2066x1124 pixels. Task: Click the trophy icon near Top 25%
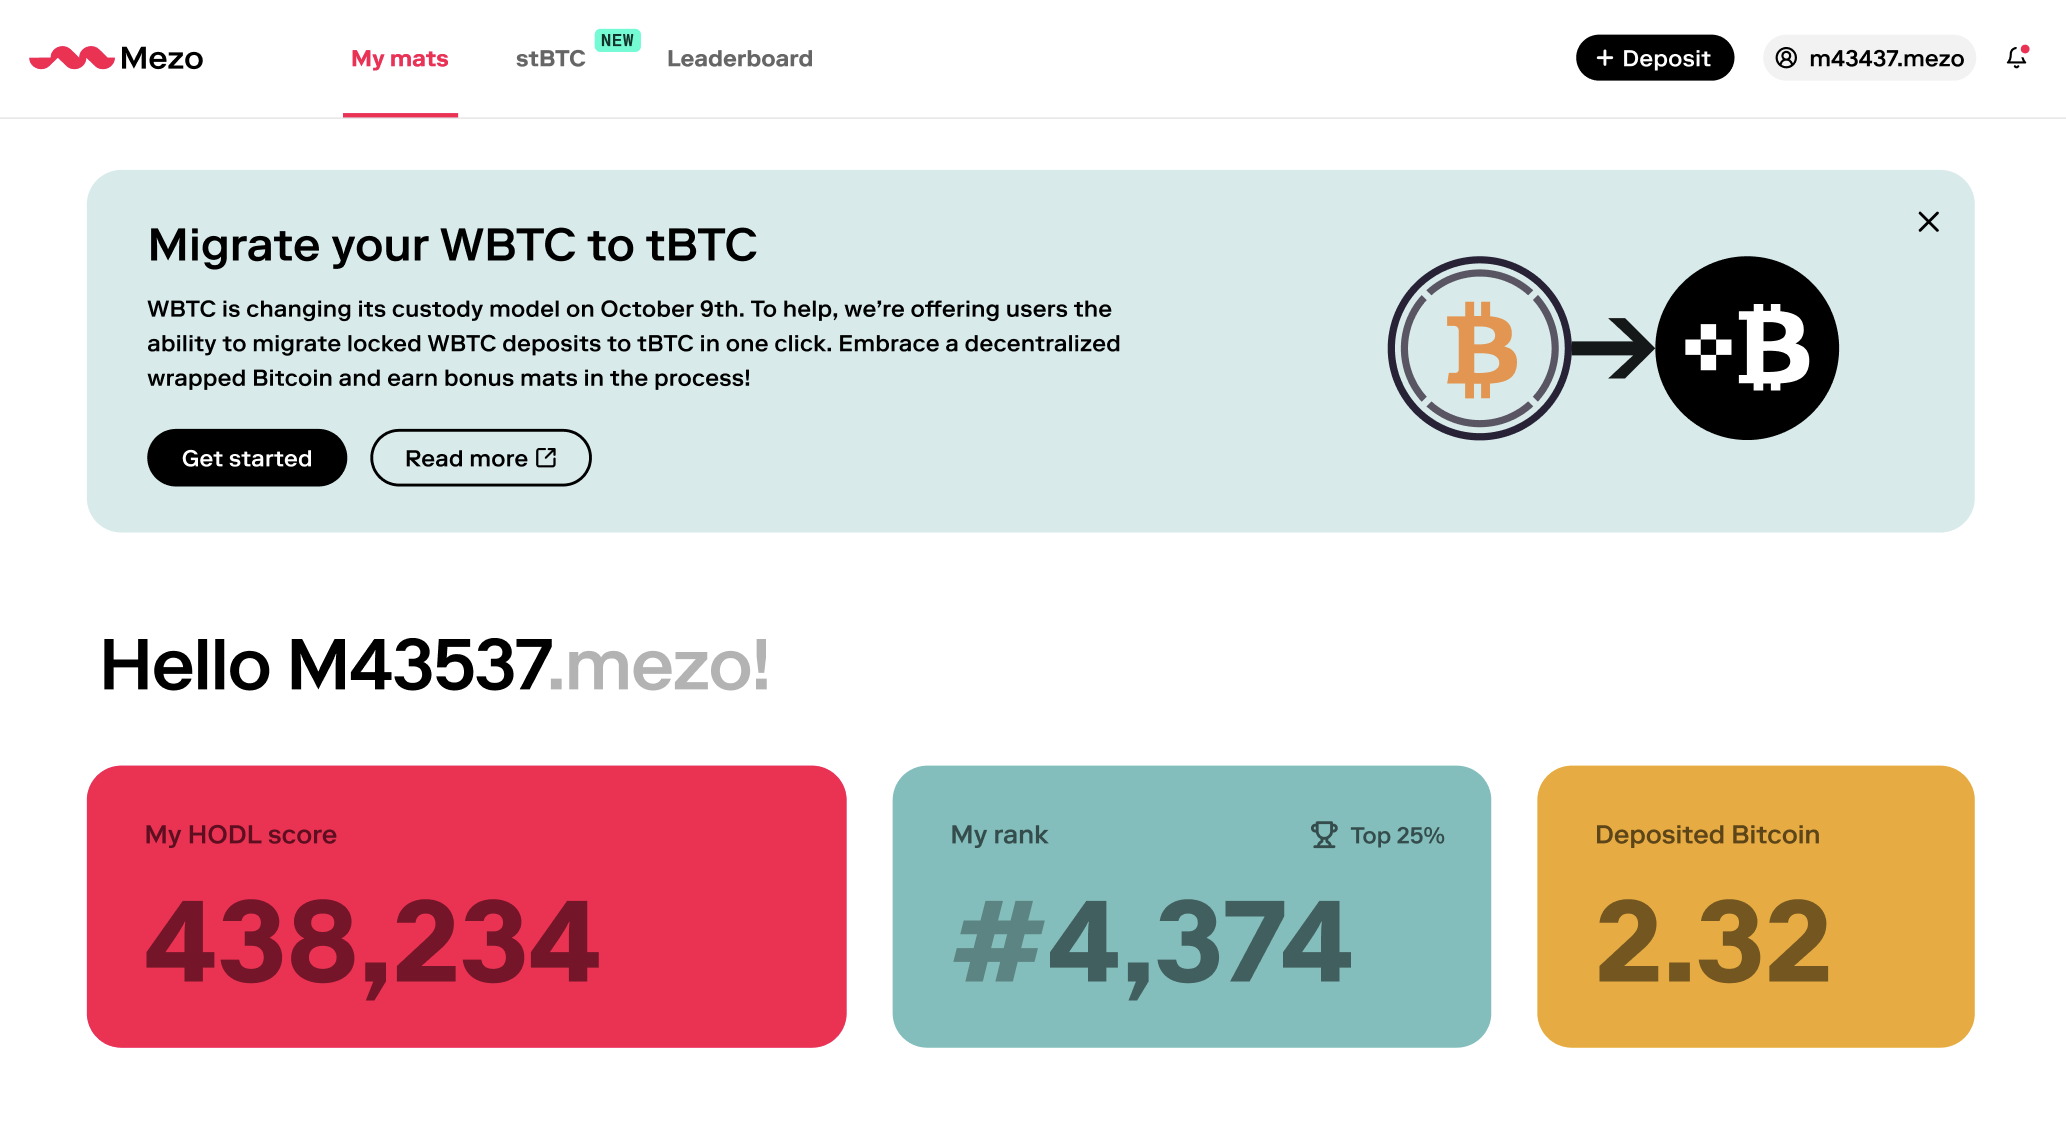[x=1324, y=835]
